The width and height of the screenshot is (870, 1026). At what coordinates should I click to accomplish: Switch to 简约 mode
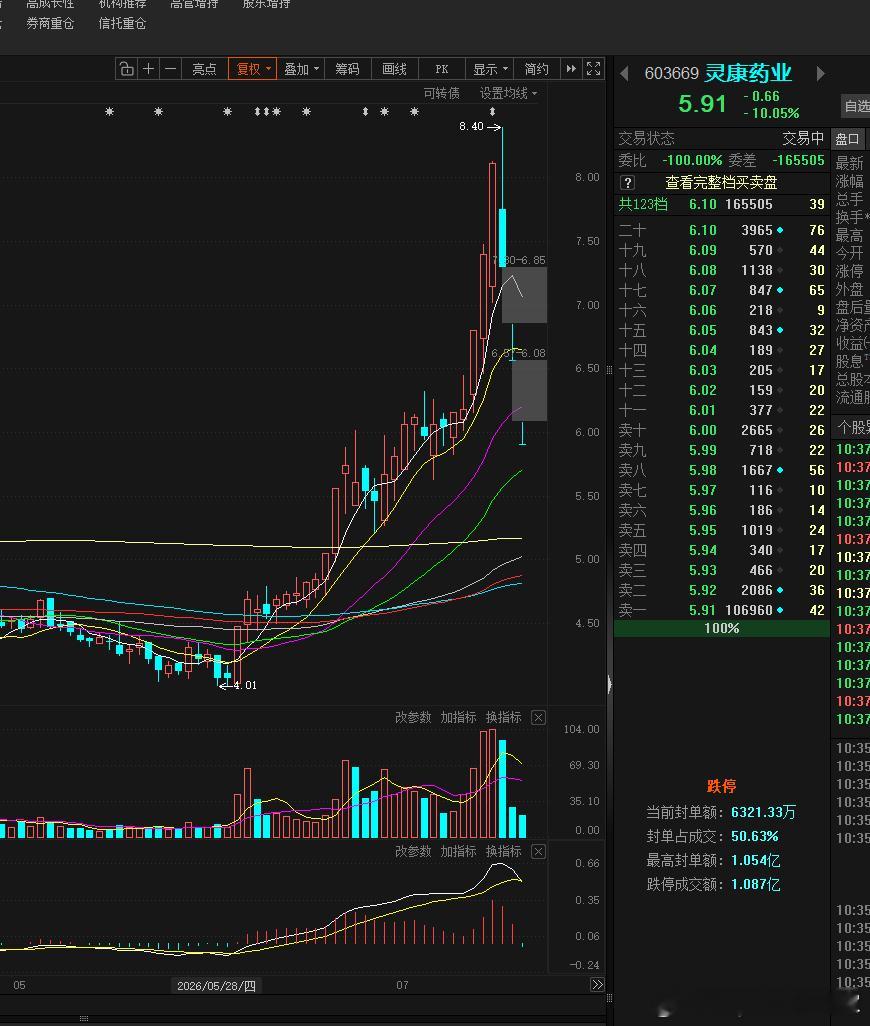click(x=536, y=69)
